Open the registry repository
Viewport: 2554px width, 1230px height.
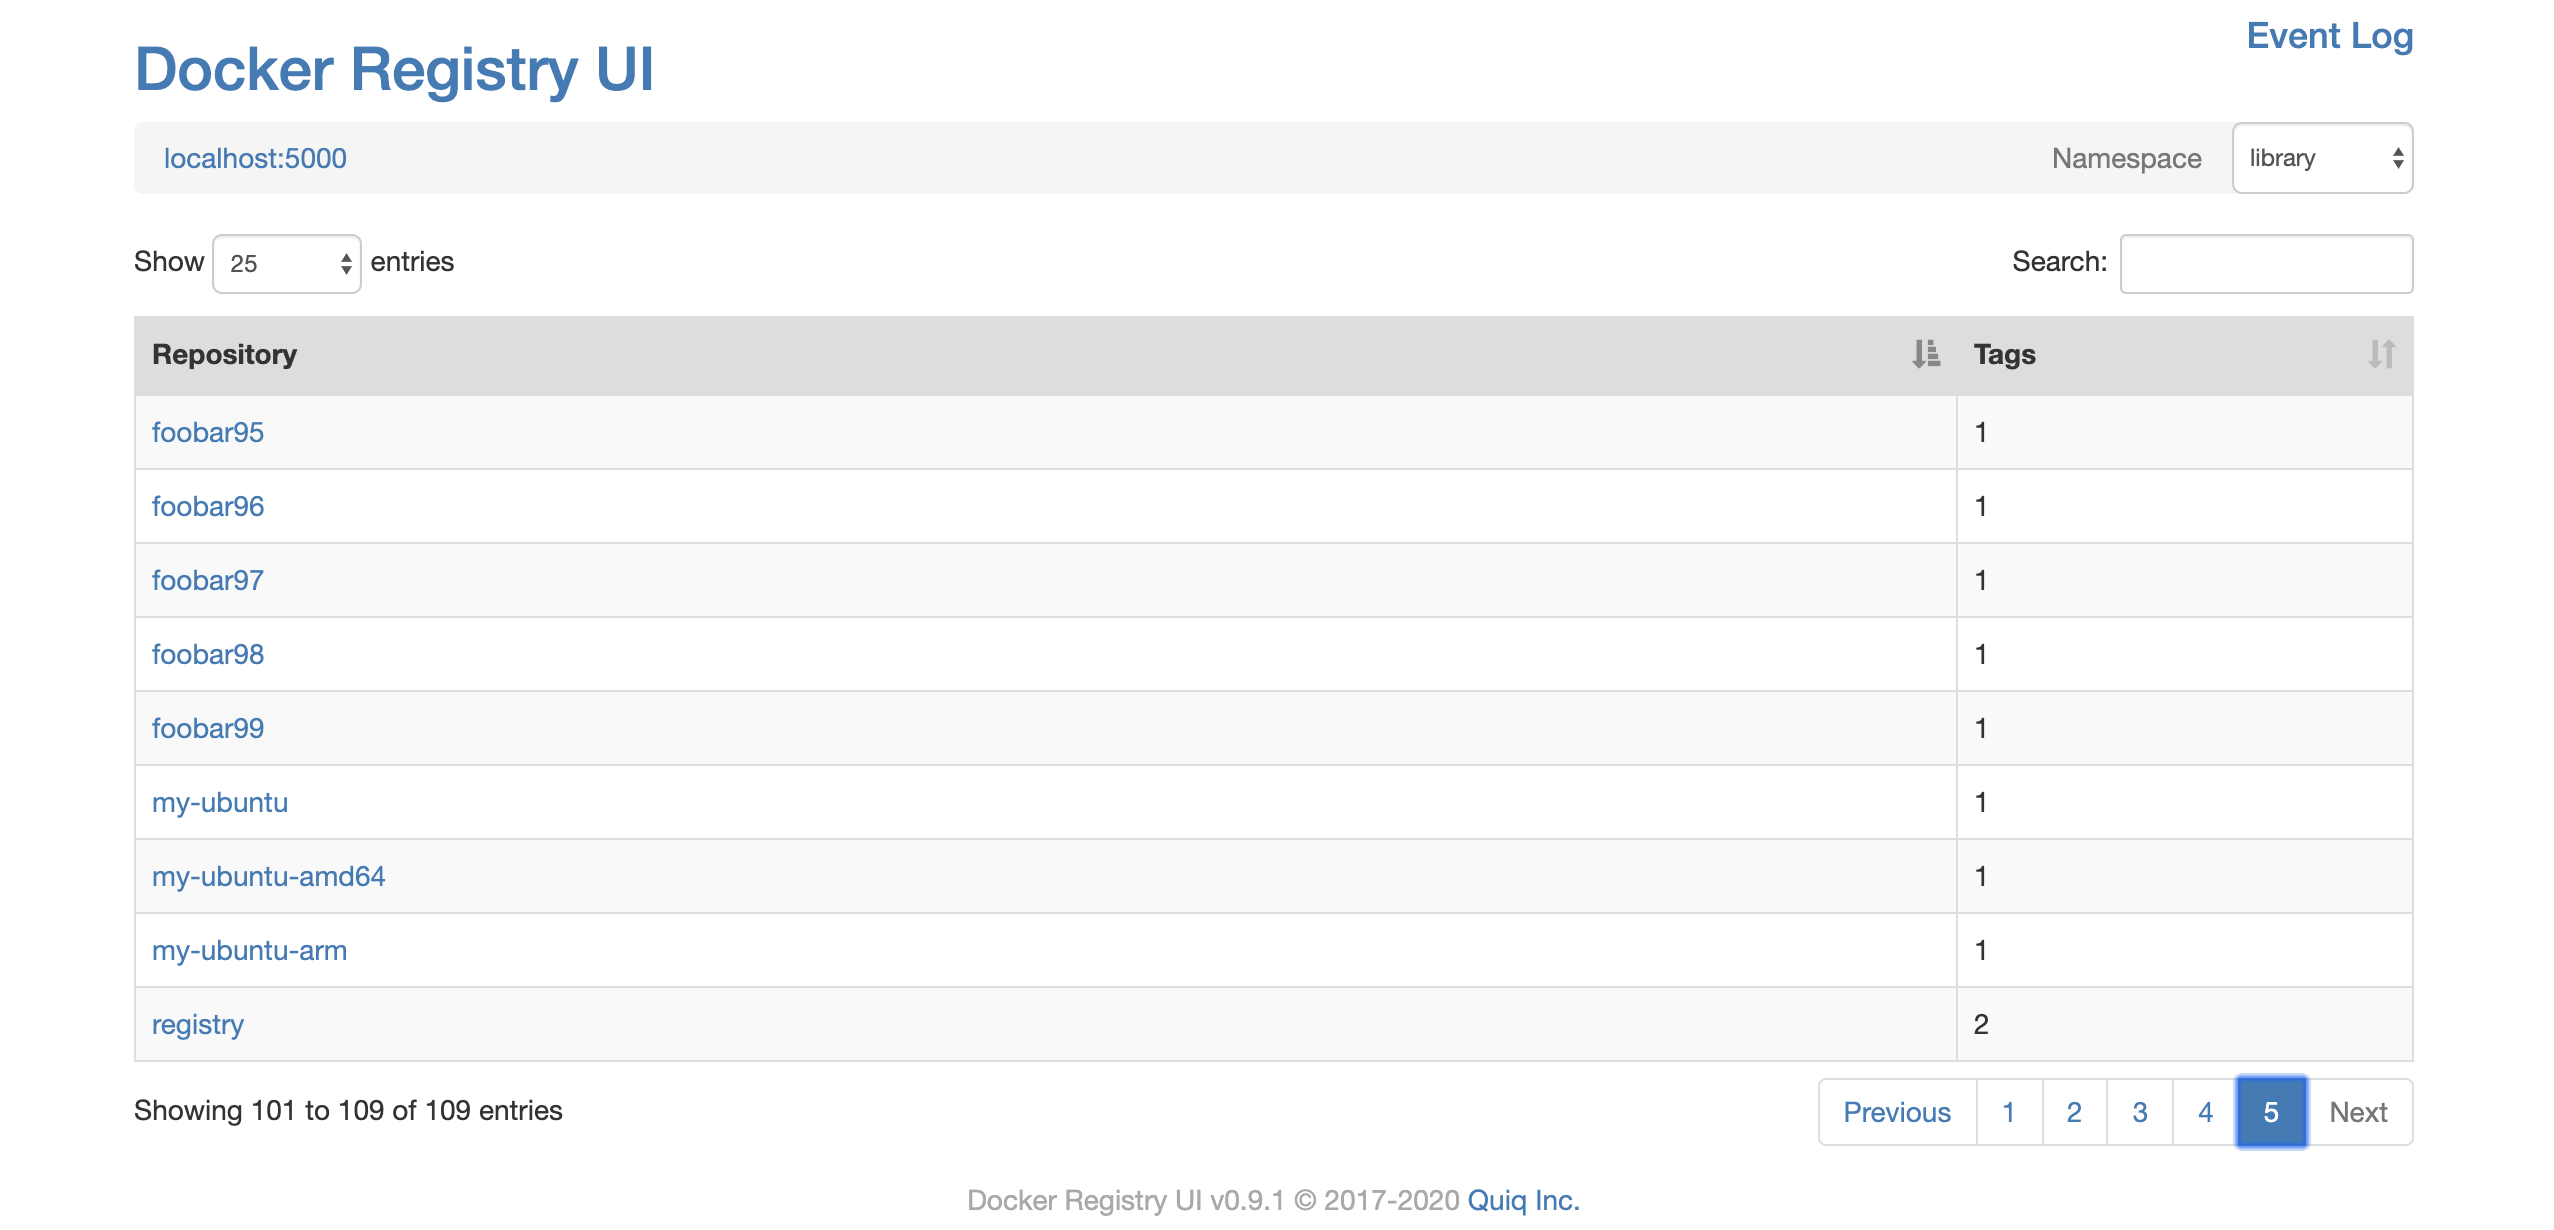(198, 1024)
